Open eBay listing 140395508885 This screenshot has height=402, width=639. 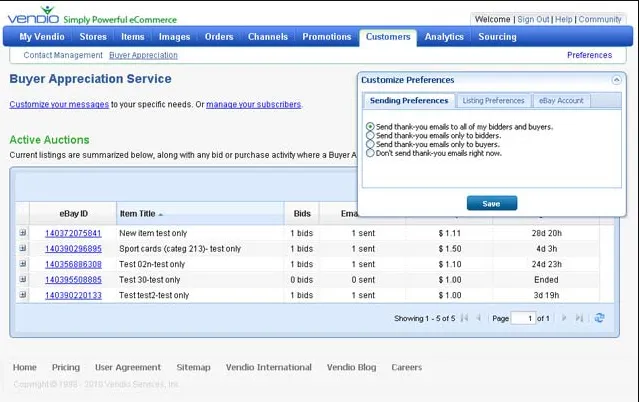coord(73,280)
